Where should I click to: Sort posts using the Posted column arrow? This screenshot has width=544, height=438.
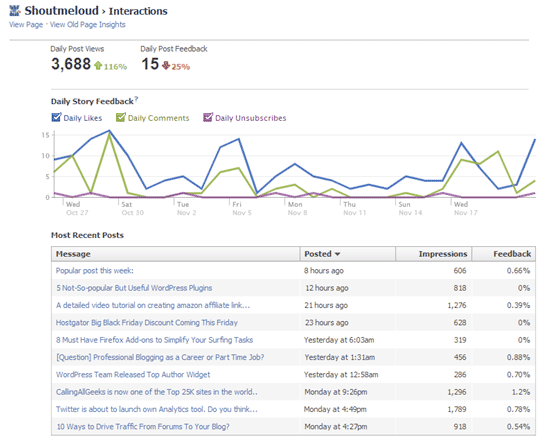[337, 254]
